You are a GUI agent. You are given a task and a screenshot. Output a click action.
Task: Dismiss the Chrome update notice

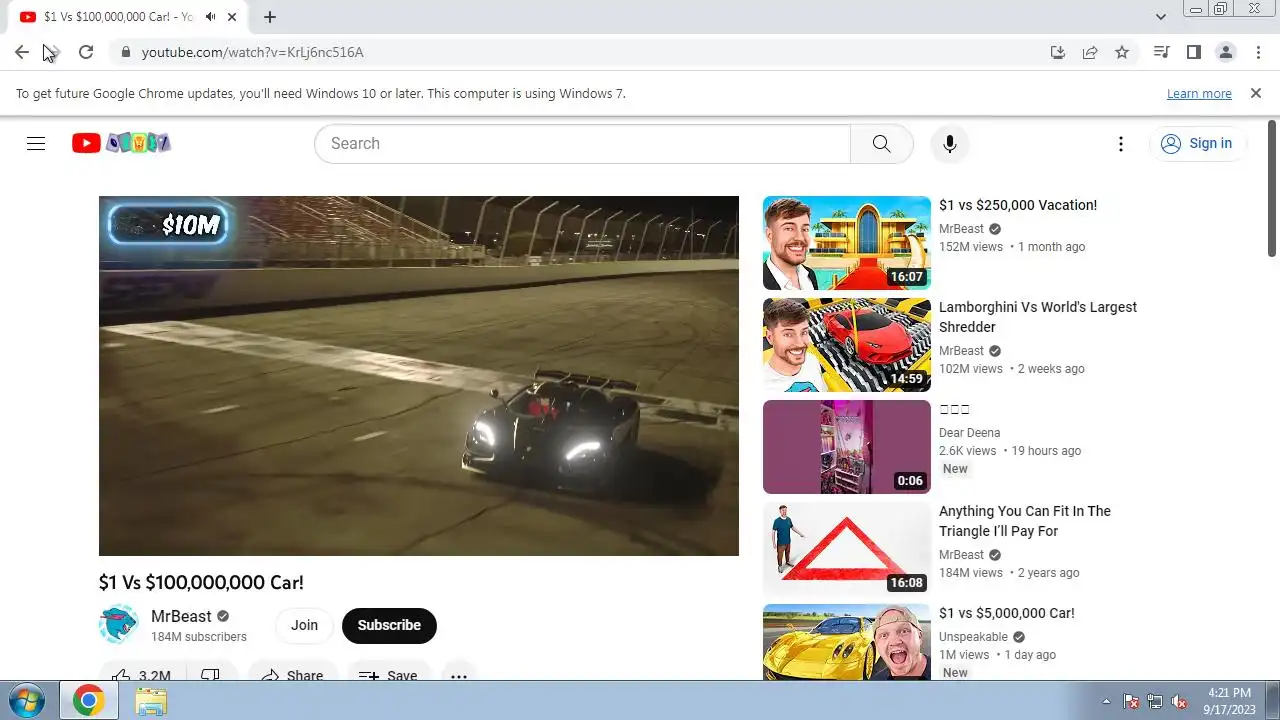[x=1256, y=93]
